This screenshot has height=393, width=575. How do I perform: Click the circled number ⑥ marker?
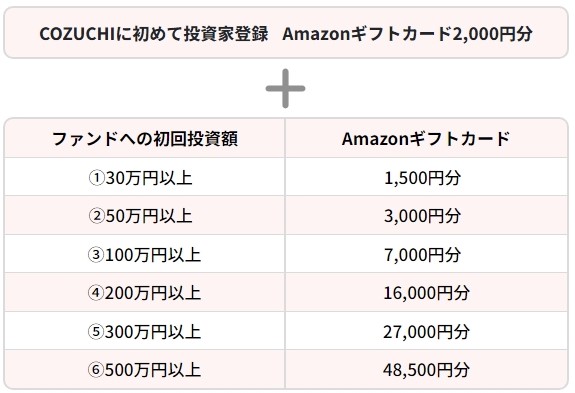(95, 370)
